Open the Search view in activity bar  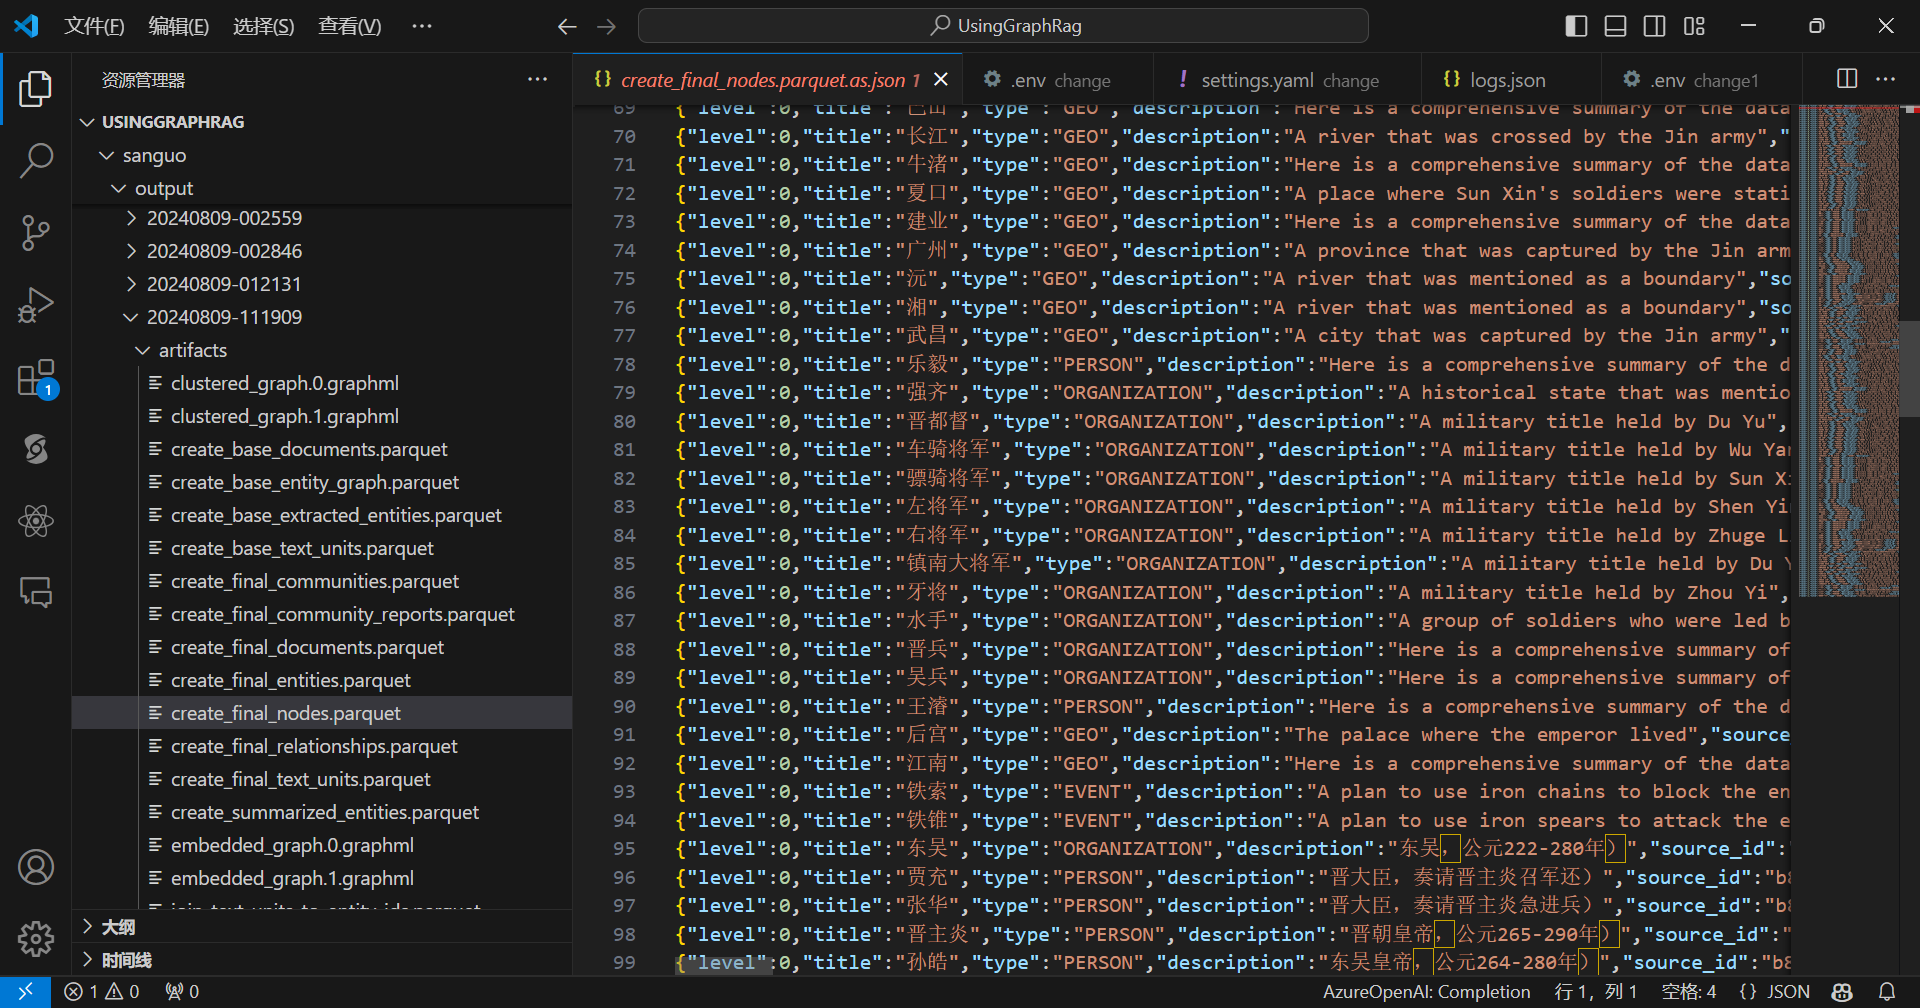[x=36, y=160]
